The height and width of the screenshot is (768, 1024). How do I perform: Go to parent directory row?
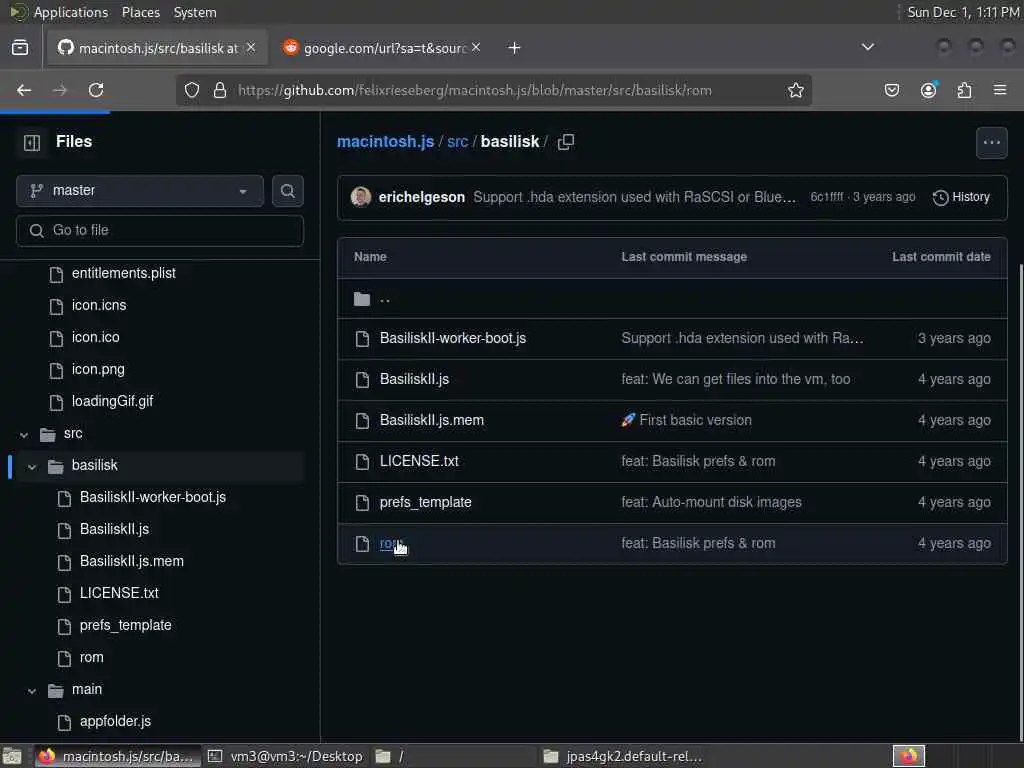(672, 299)
